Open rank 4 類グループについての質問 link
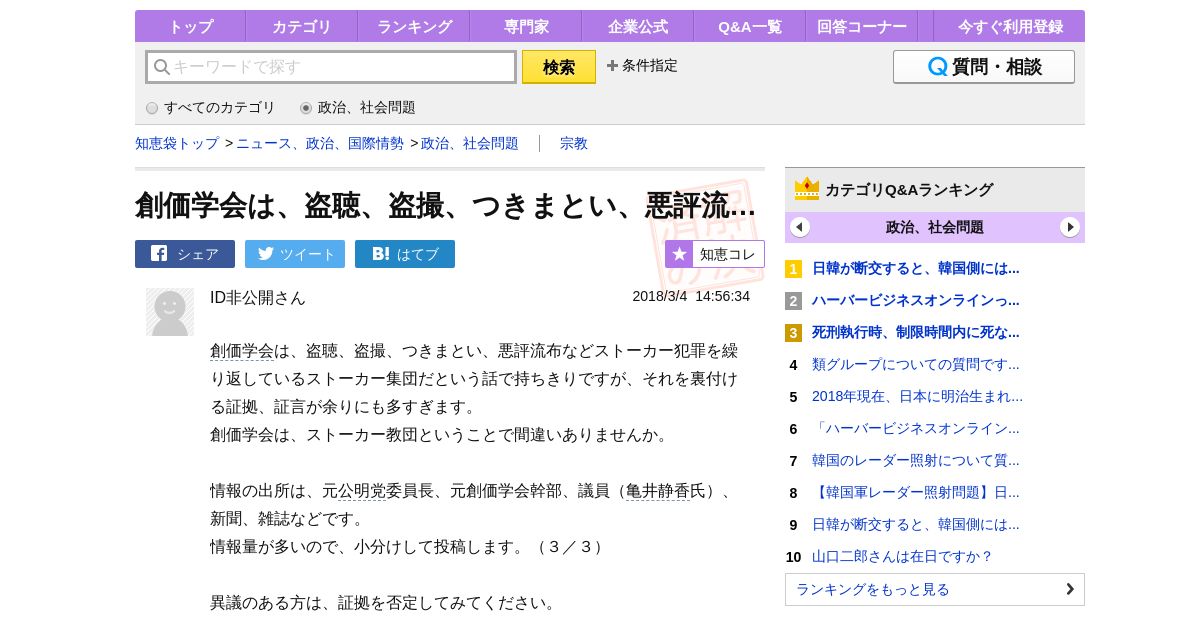 [x=916, y=364]
